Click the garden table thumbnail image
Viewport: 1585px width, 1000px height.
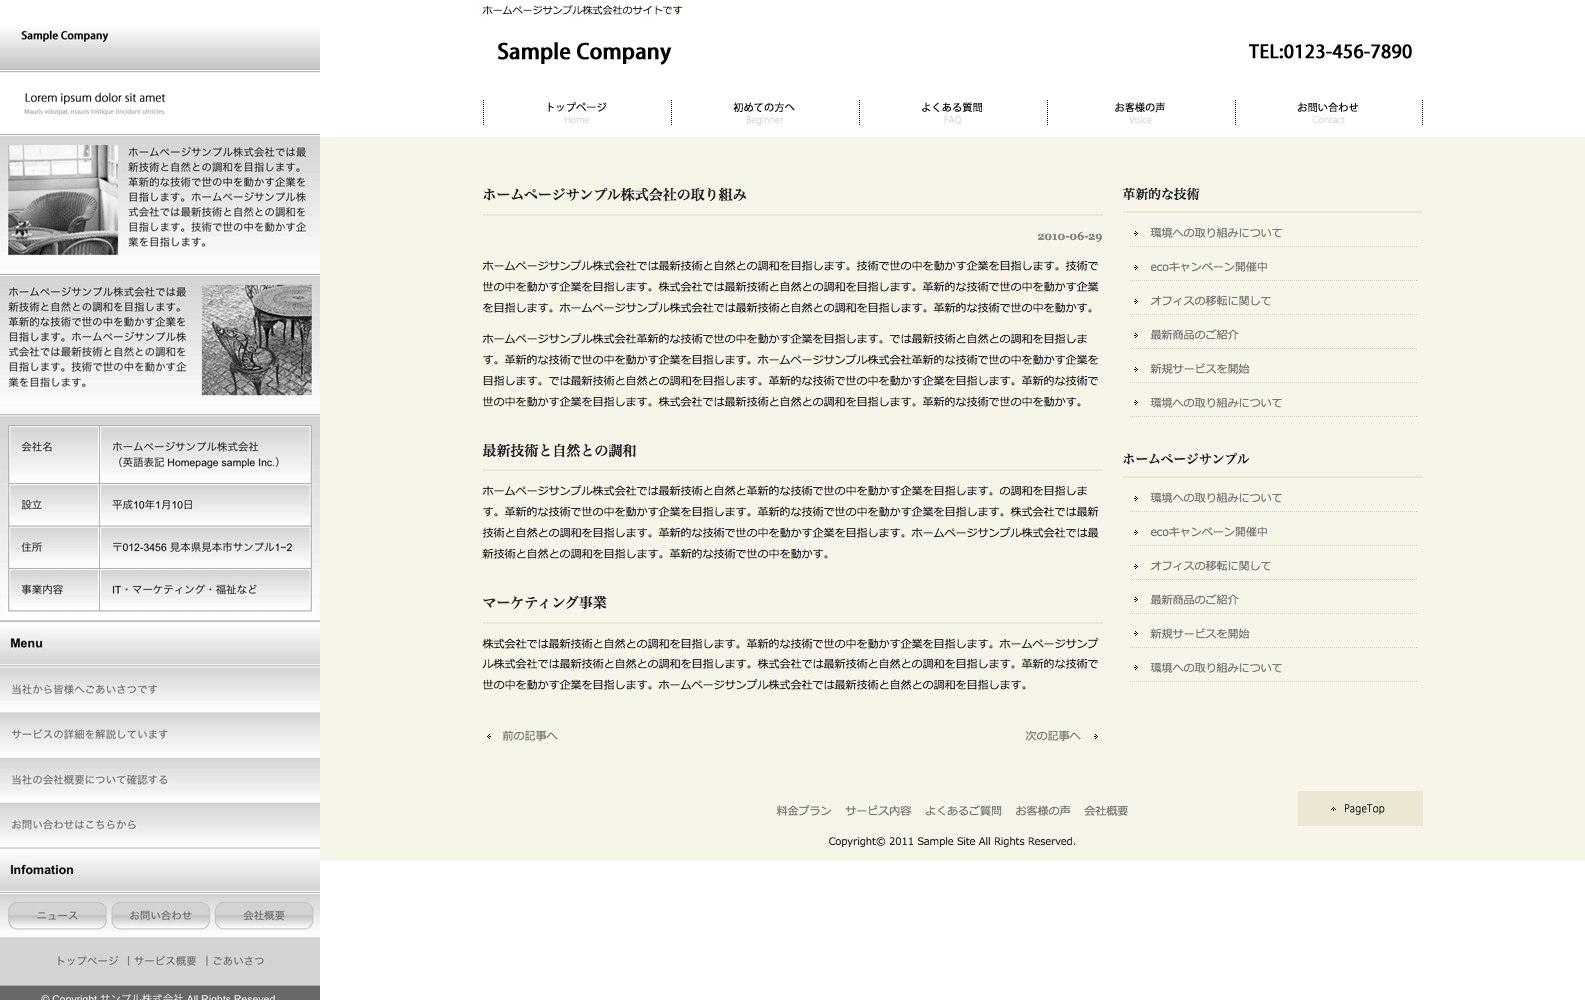pyautogui.click(x=256, y=340)
